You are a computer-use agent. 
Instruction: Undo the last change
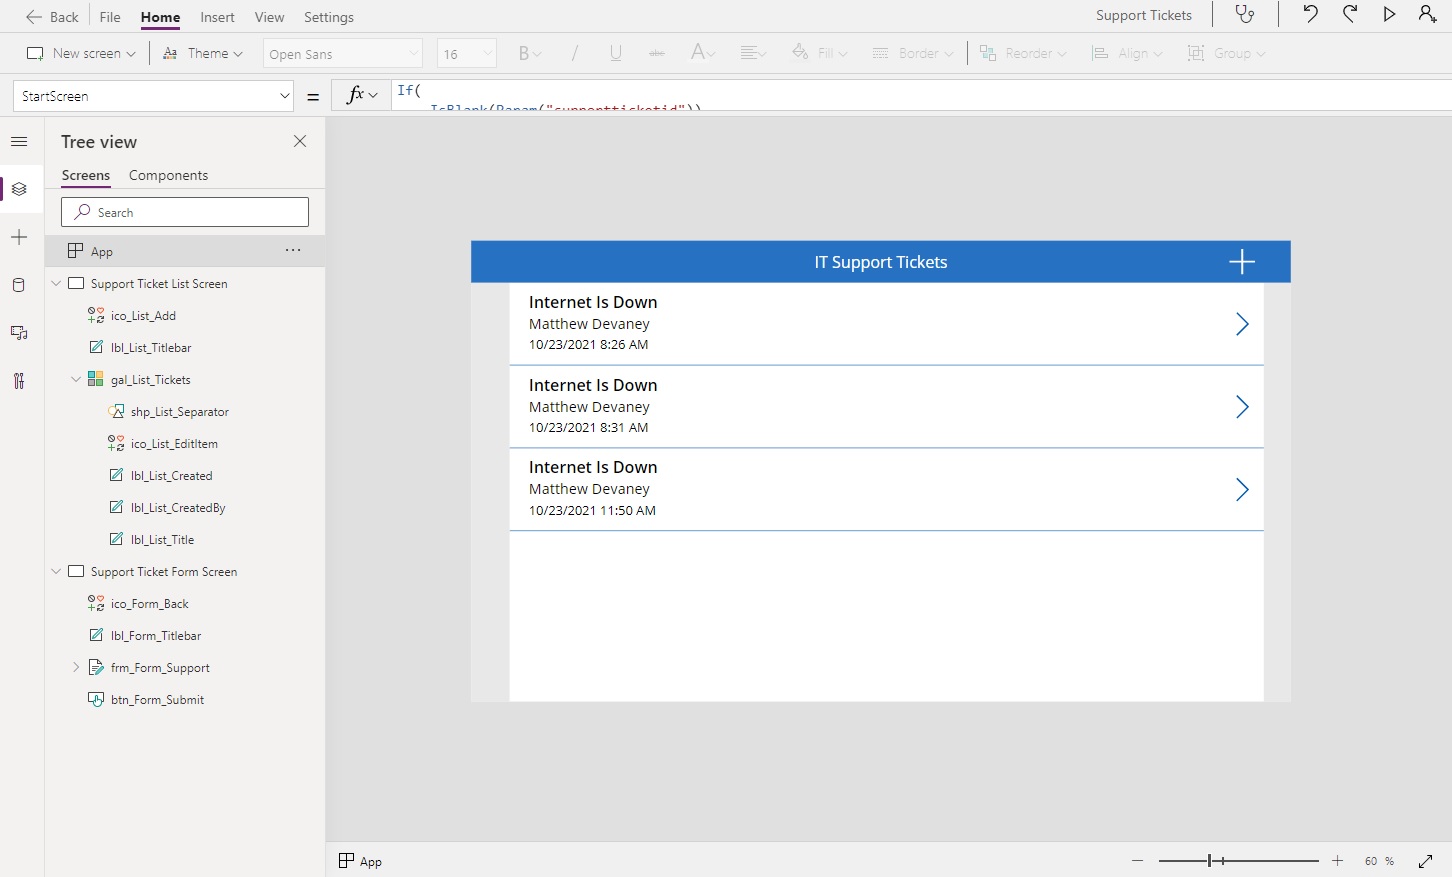(x=1310, y=14)
